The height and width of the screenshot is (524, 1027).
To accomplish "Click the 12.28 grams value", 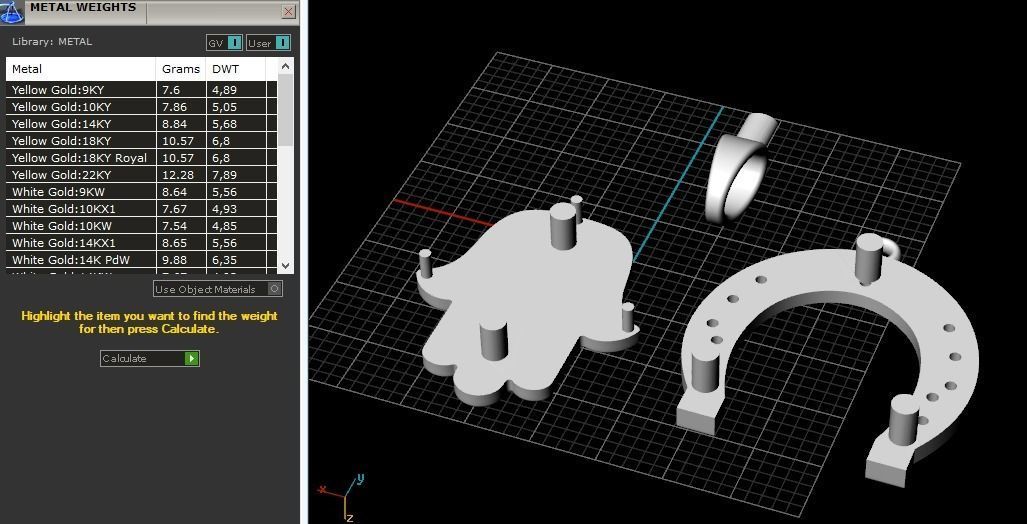I will click(x=178, y=175).
